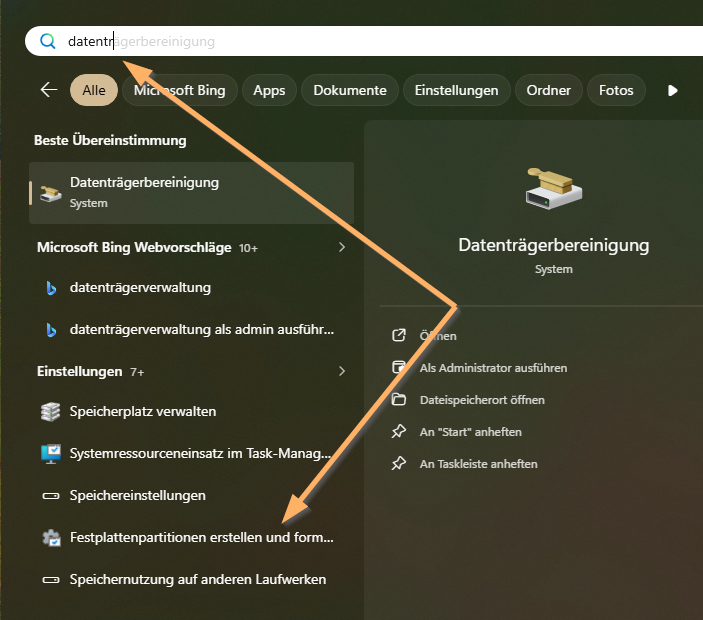Expand the Einstellungen section chevron
Viewport: 703px width, 620px height.
click(x=342, y=371)
